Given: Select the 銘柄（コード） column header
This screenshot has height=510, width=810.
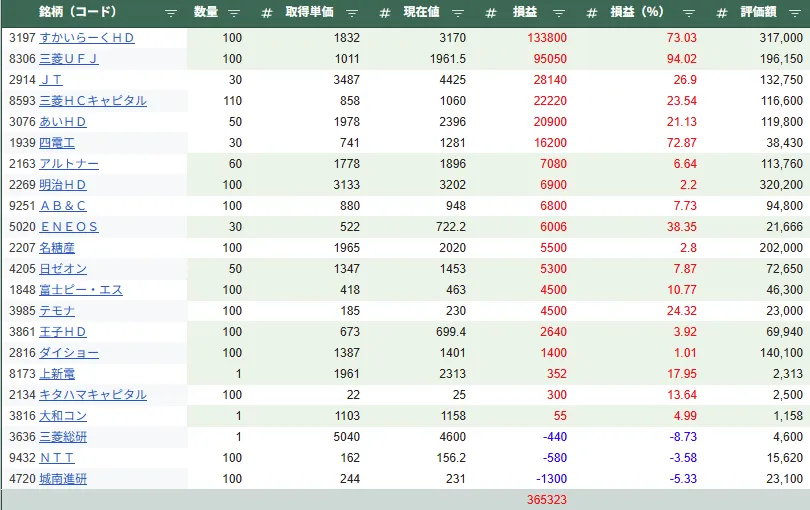Looking at the screenshot, I should point(77,12).
